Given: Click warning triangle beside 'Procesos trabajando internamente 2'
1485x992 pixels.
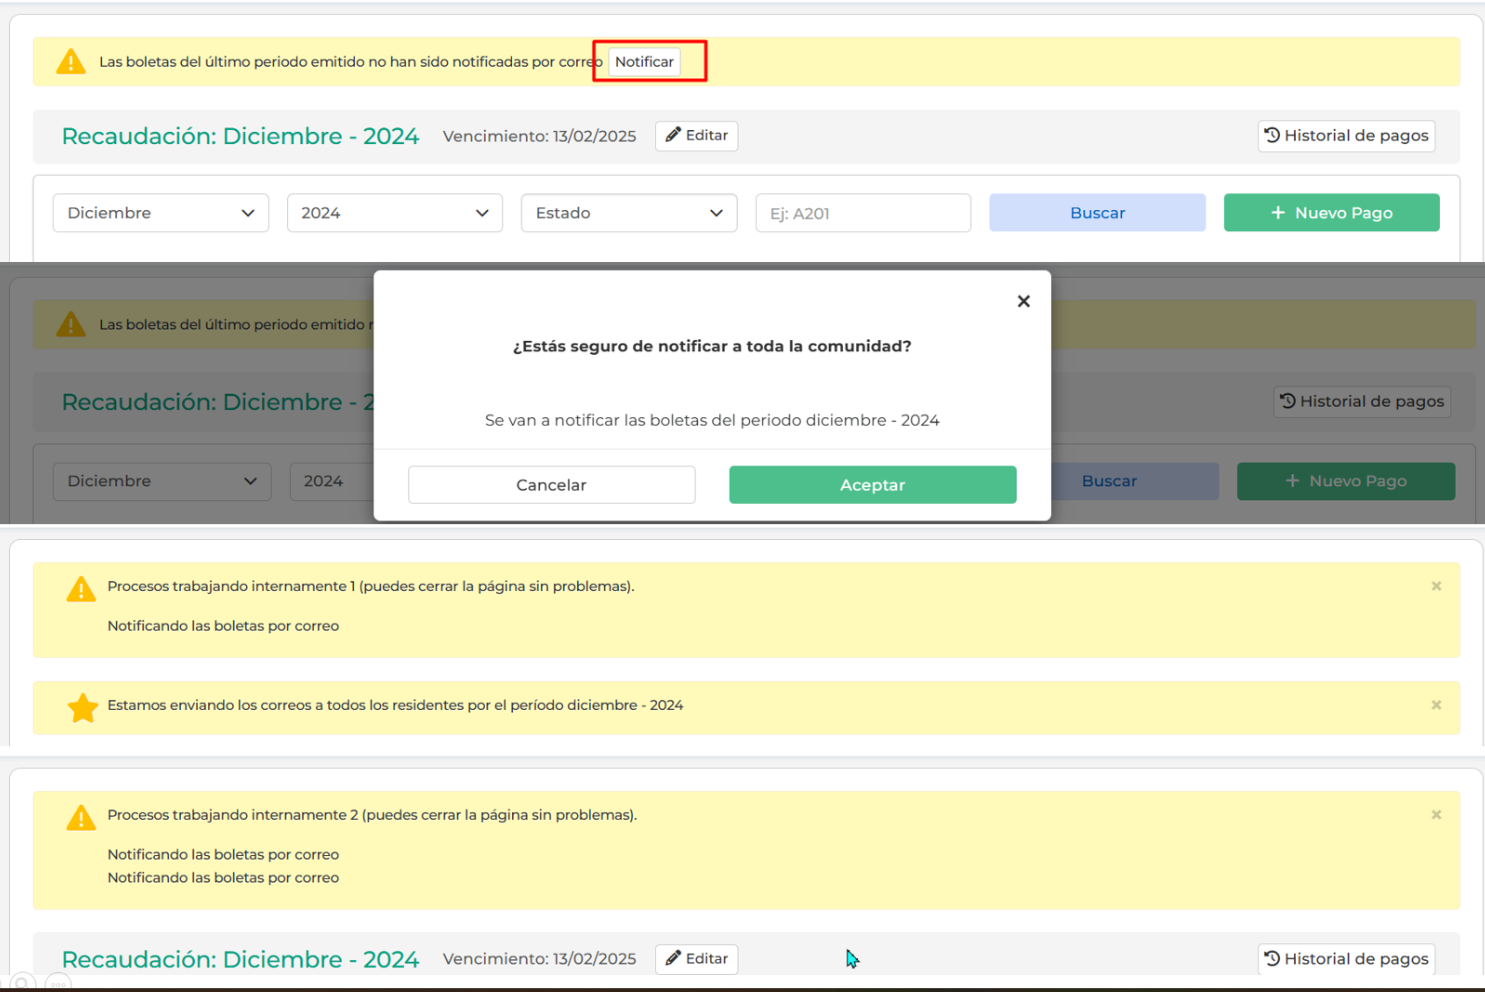Looking at the screenshot, I should pyautogui.click(x=81, y=818).
